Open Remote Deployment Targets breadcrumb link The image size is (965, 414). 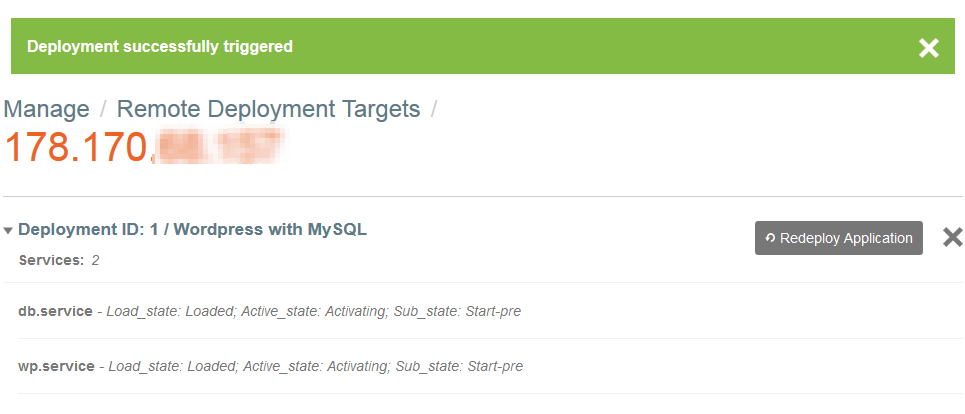pos(268,109)
